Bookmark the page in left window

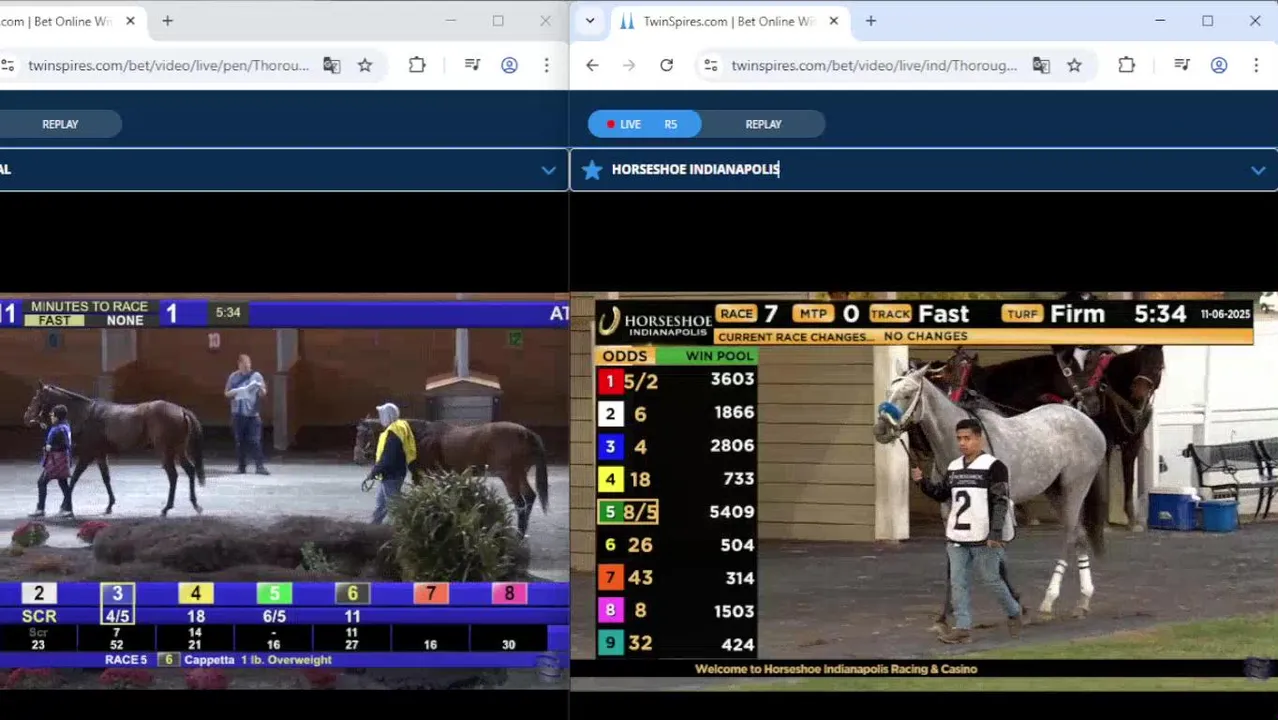365,65
